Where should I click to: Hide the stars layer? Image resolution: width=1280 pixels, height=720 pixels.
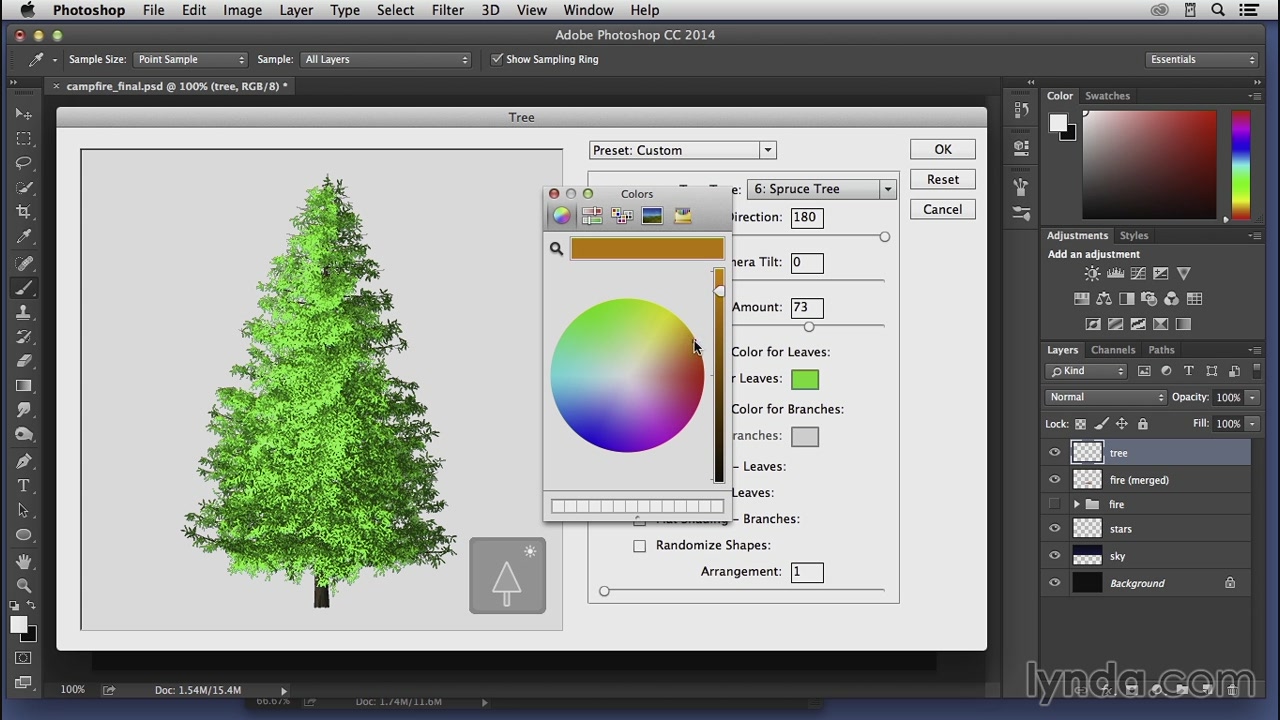pyautogui.click(x=1054, y=529)
